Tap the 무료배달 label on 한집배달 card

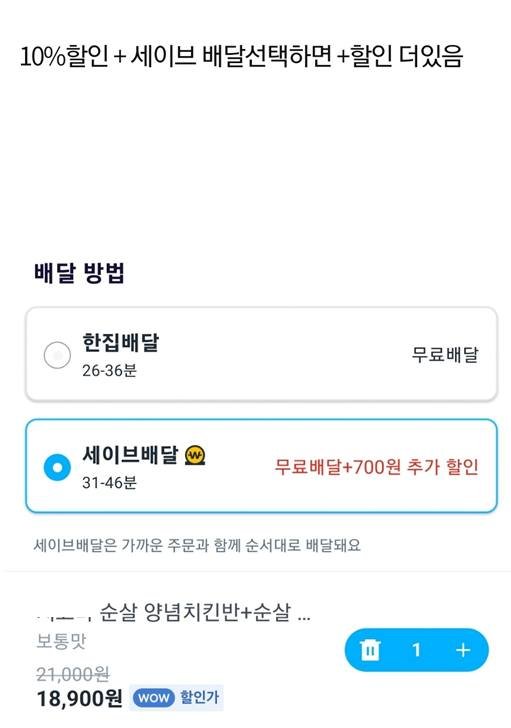coord(445,355)
